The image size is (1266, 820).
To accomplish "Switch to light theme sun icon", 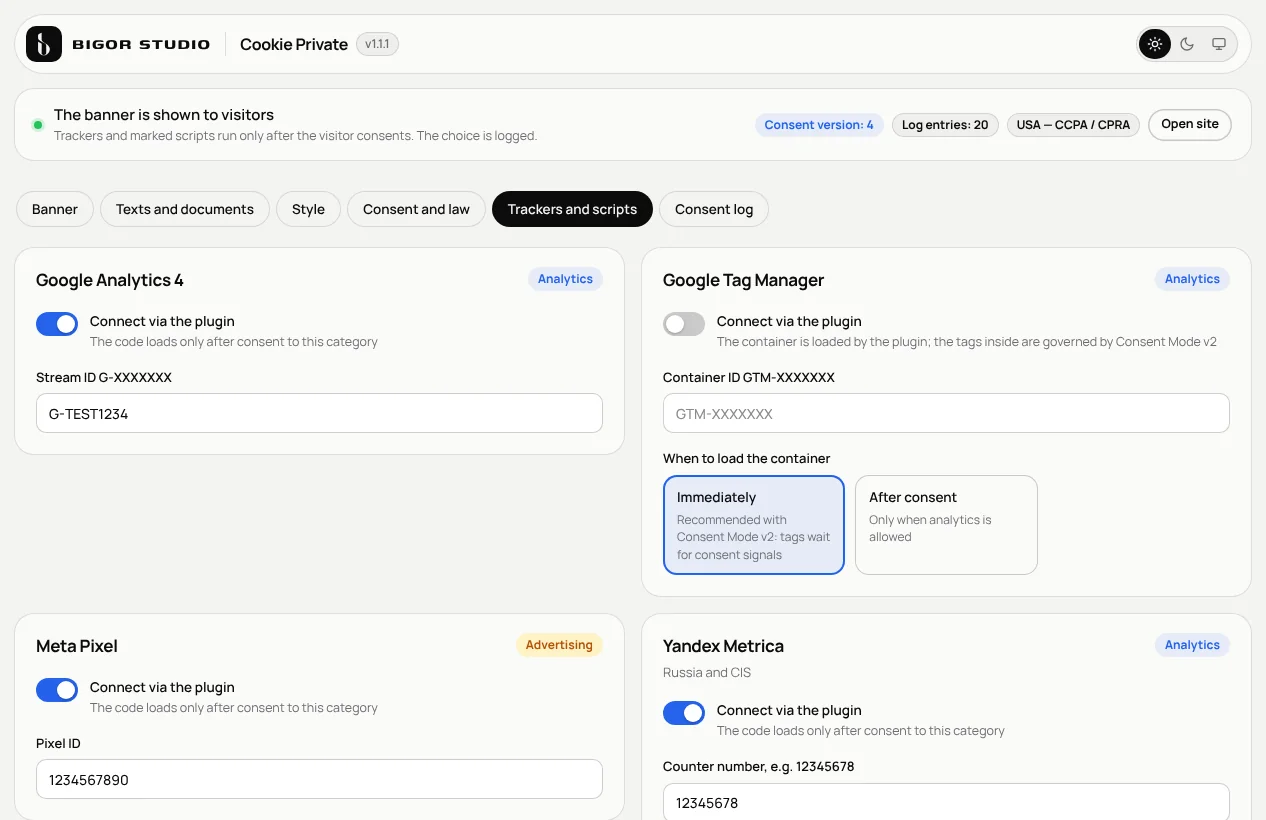I will coord(1155,44).
